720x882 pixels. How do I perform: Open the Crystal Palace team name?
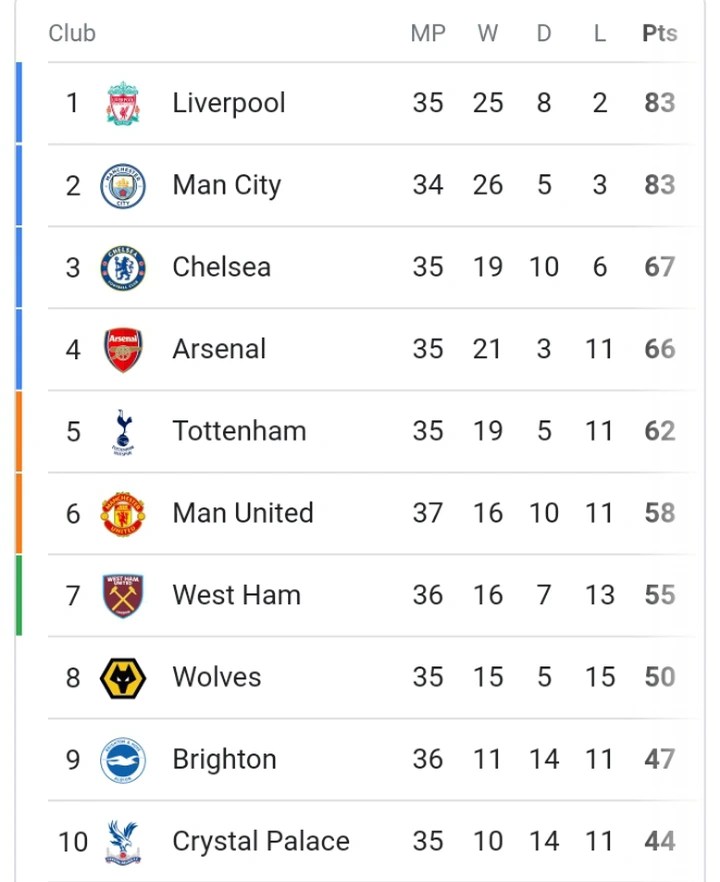coord(261,841)
